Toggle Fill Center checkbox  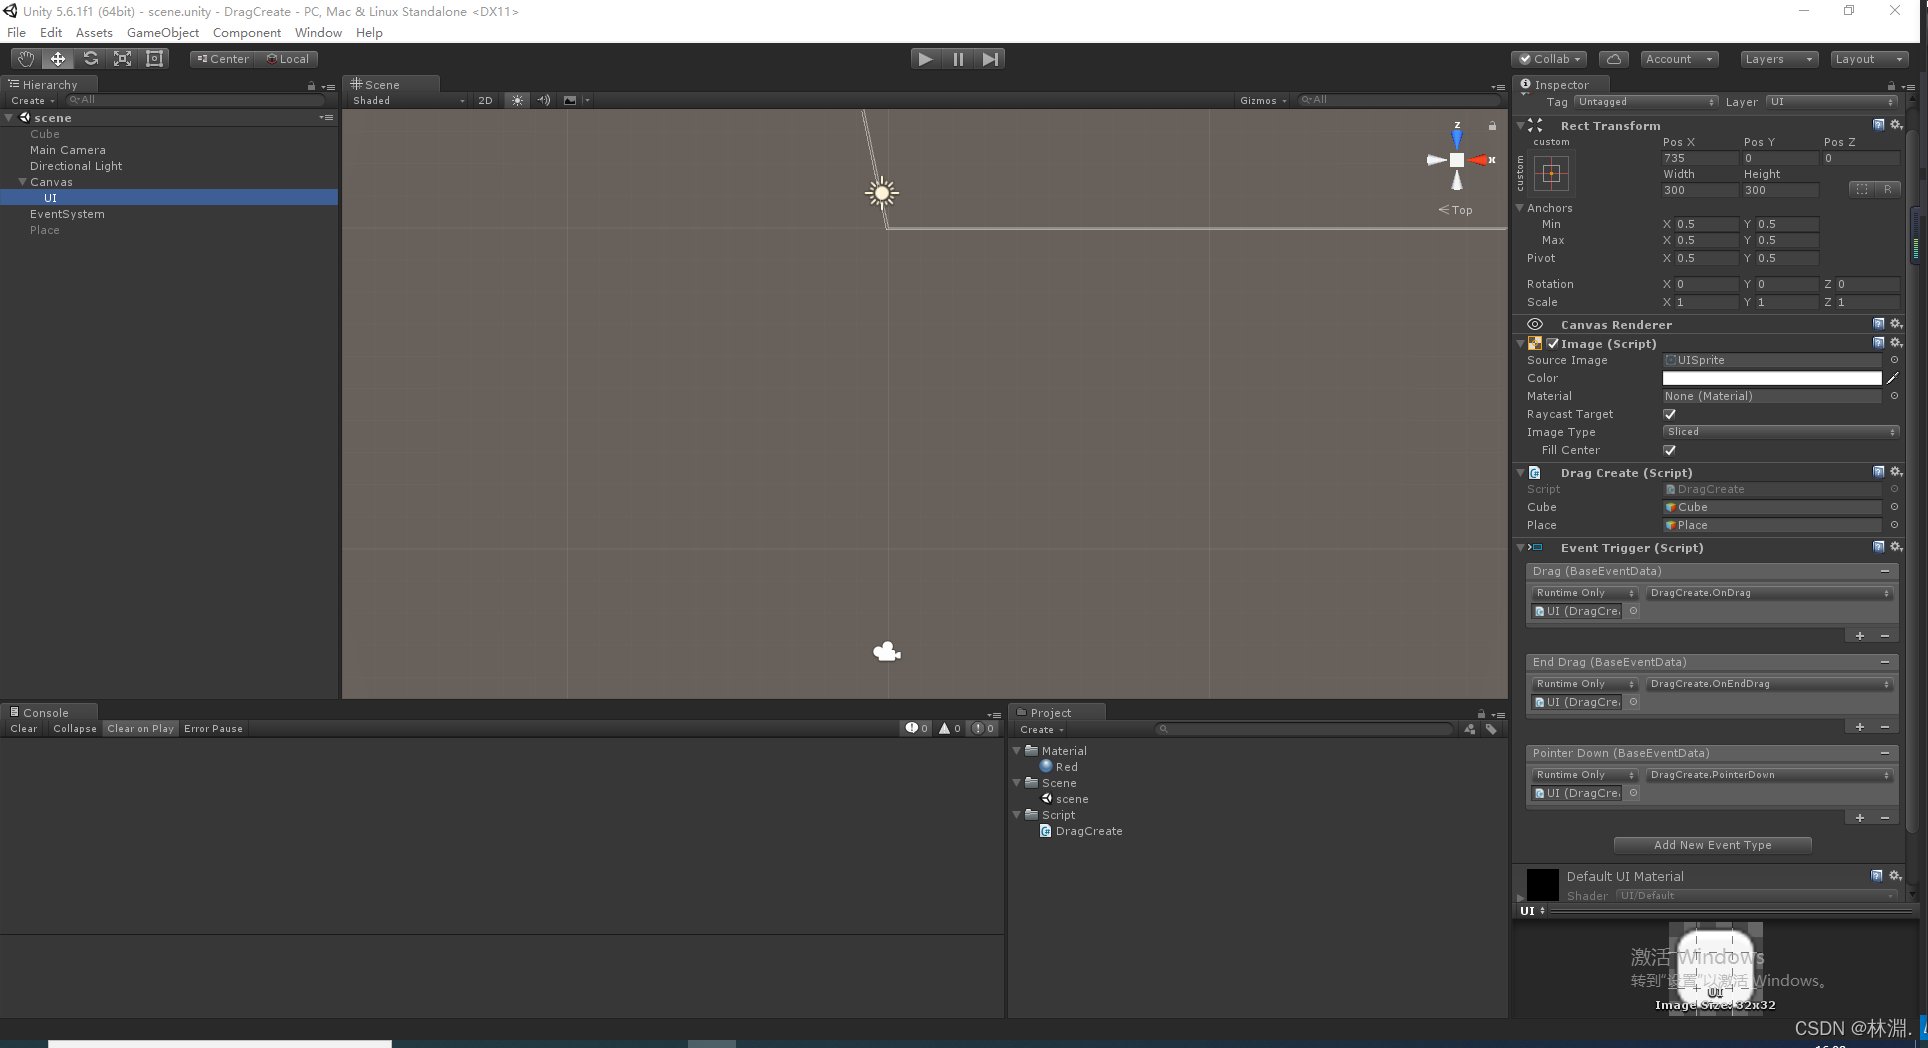[1670, 450]
